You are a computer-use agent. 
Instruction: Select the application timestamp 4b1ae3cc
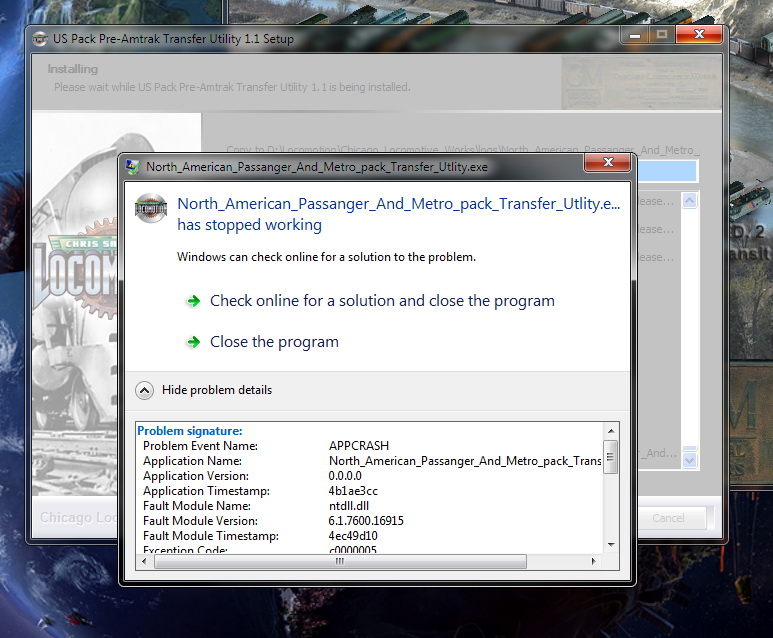click(353, 491)
